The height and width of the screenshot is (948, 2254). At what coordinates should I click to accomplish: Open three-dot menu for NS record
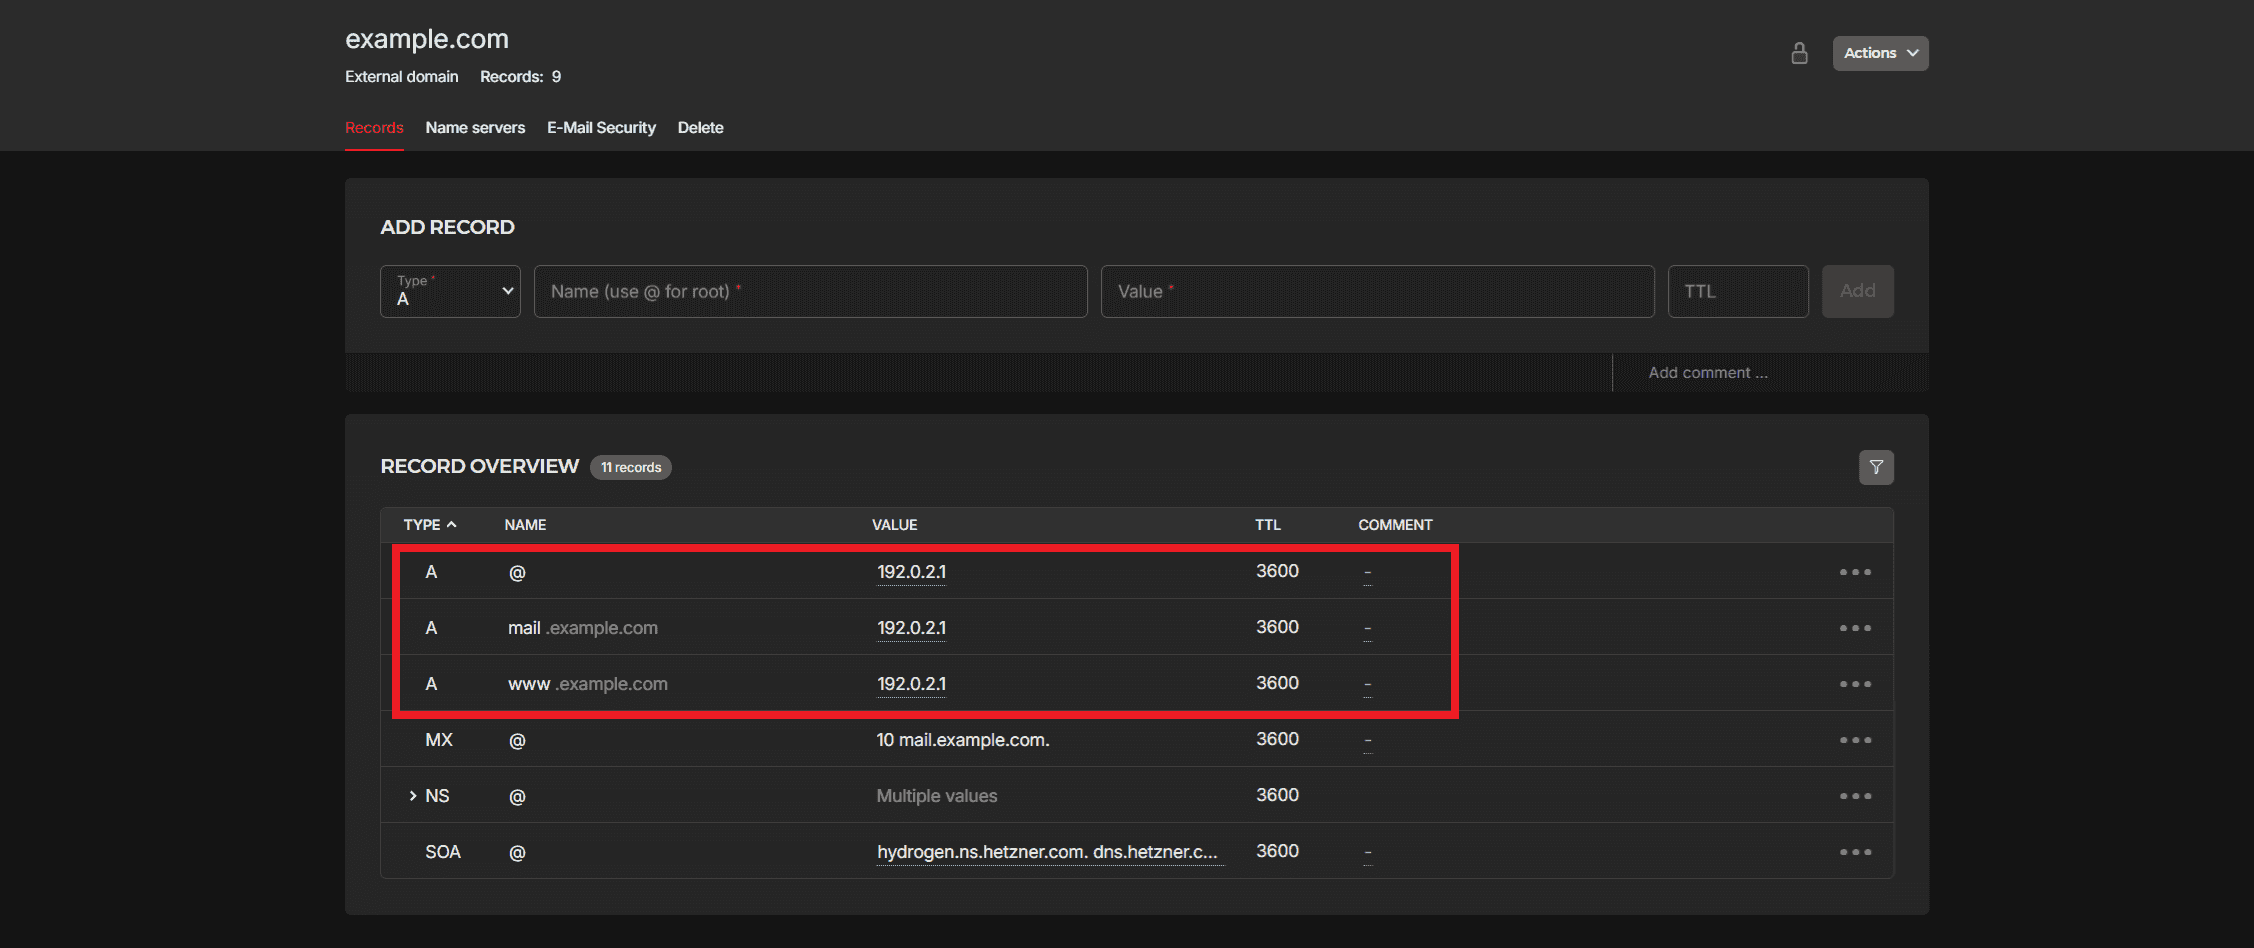tap(1854, 796)
